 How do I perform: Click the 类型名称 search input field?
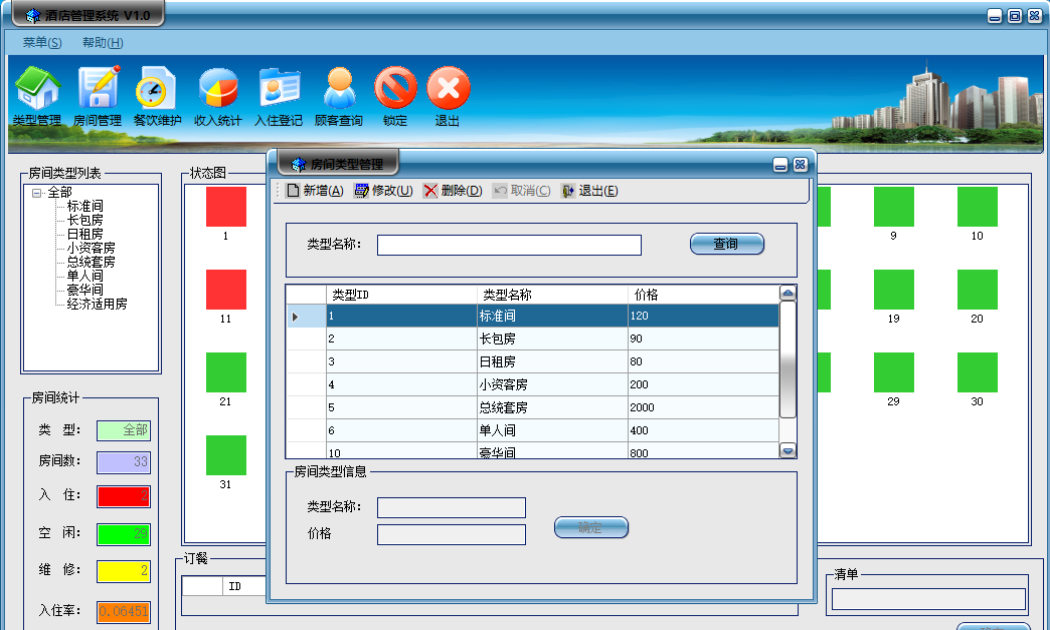509,245
